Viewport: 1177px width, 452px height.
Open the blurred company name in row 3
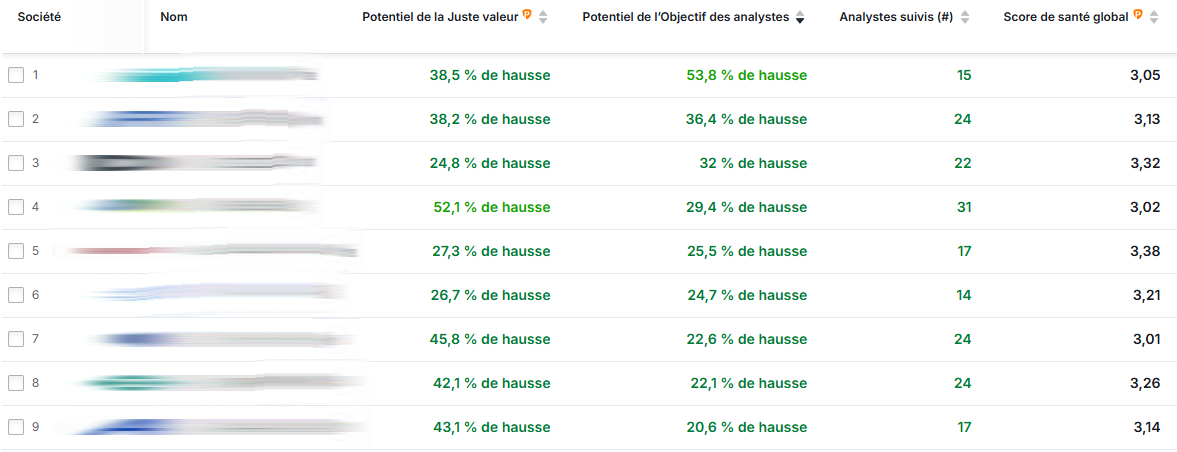click(x=191, y=163)
